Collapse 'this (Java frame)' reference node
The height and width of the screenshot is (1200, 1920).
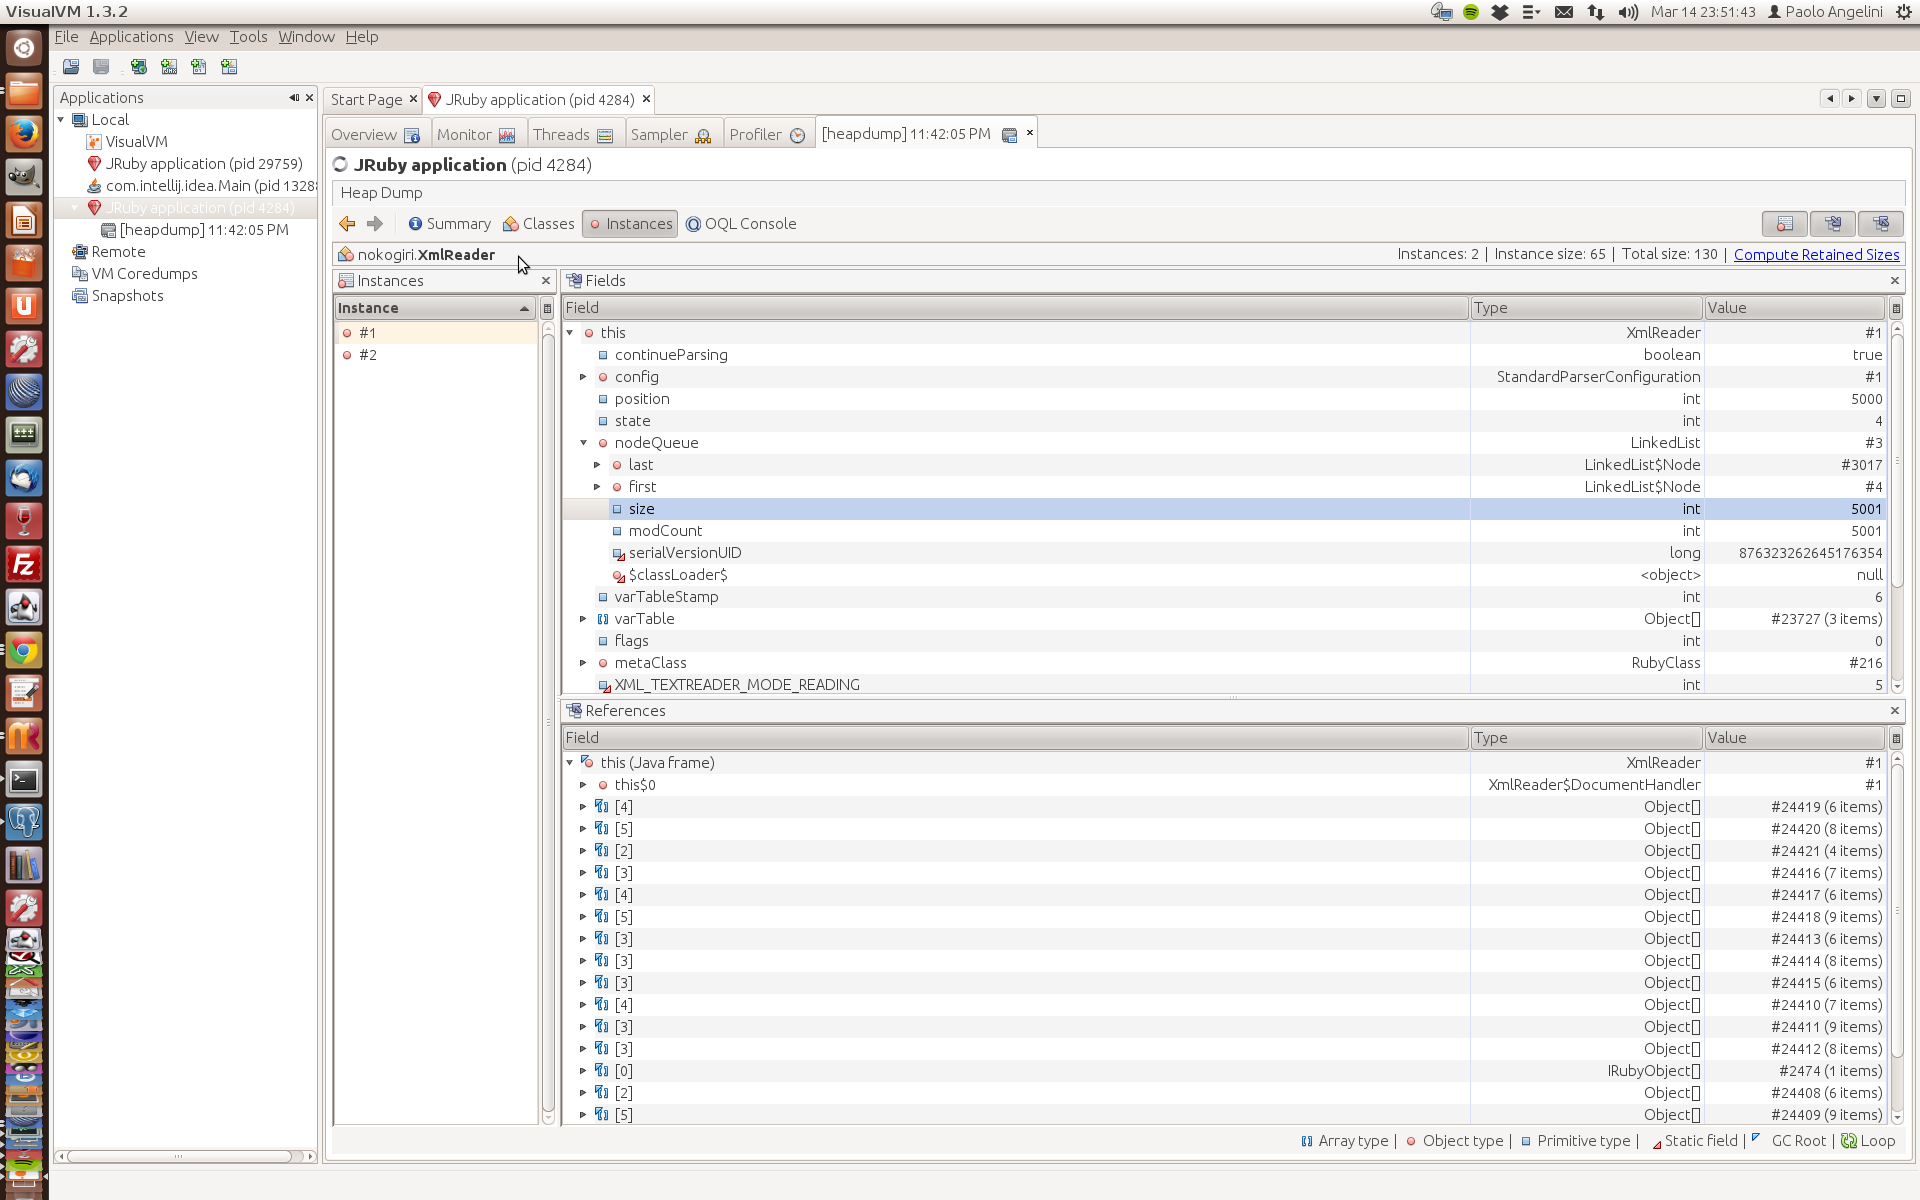[570, 763]
